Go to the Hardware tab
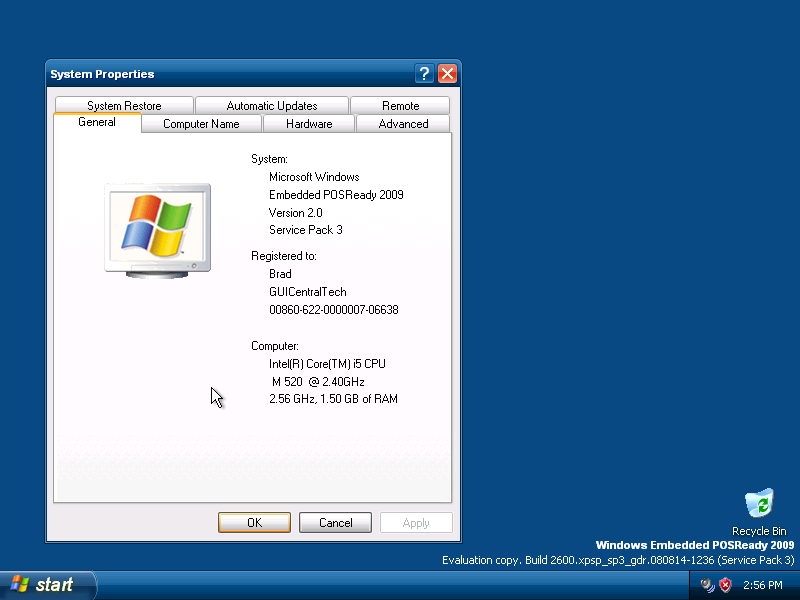 coord(309,124)
